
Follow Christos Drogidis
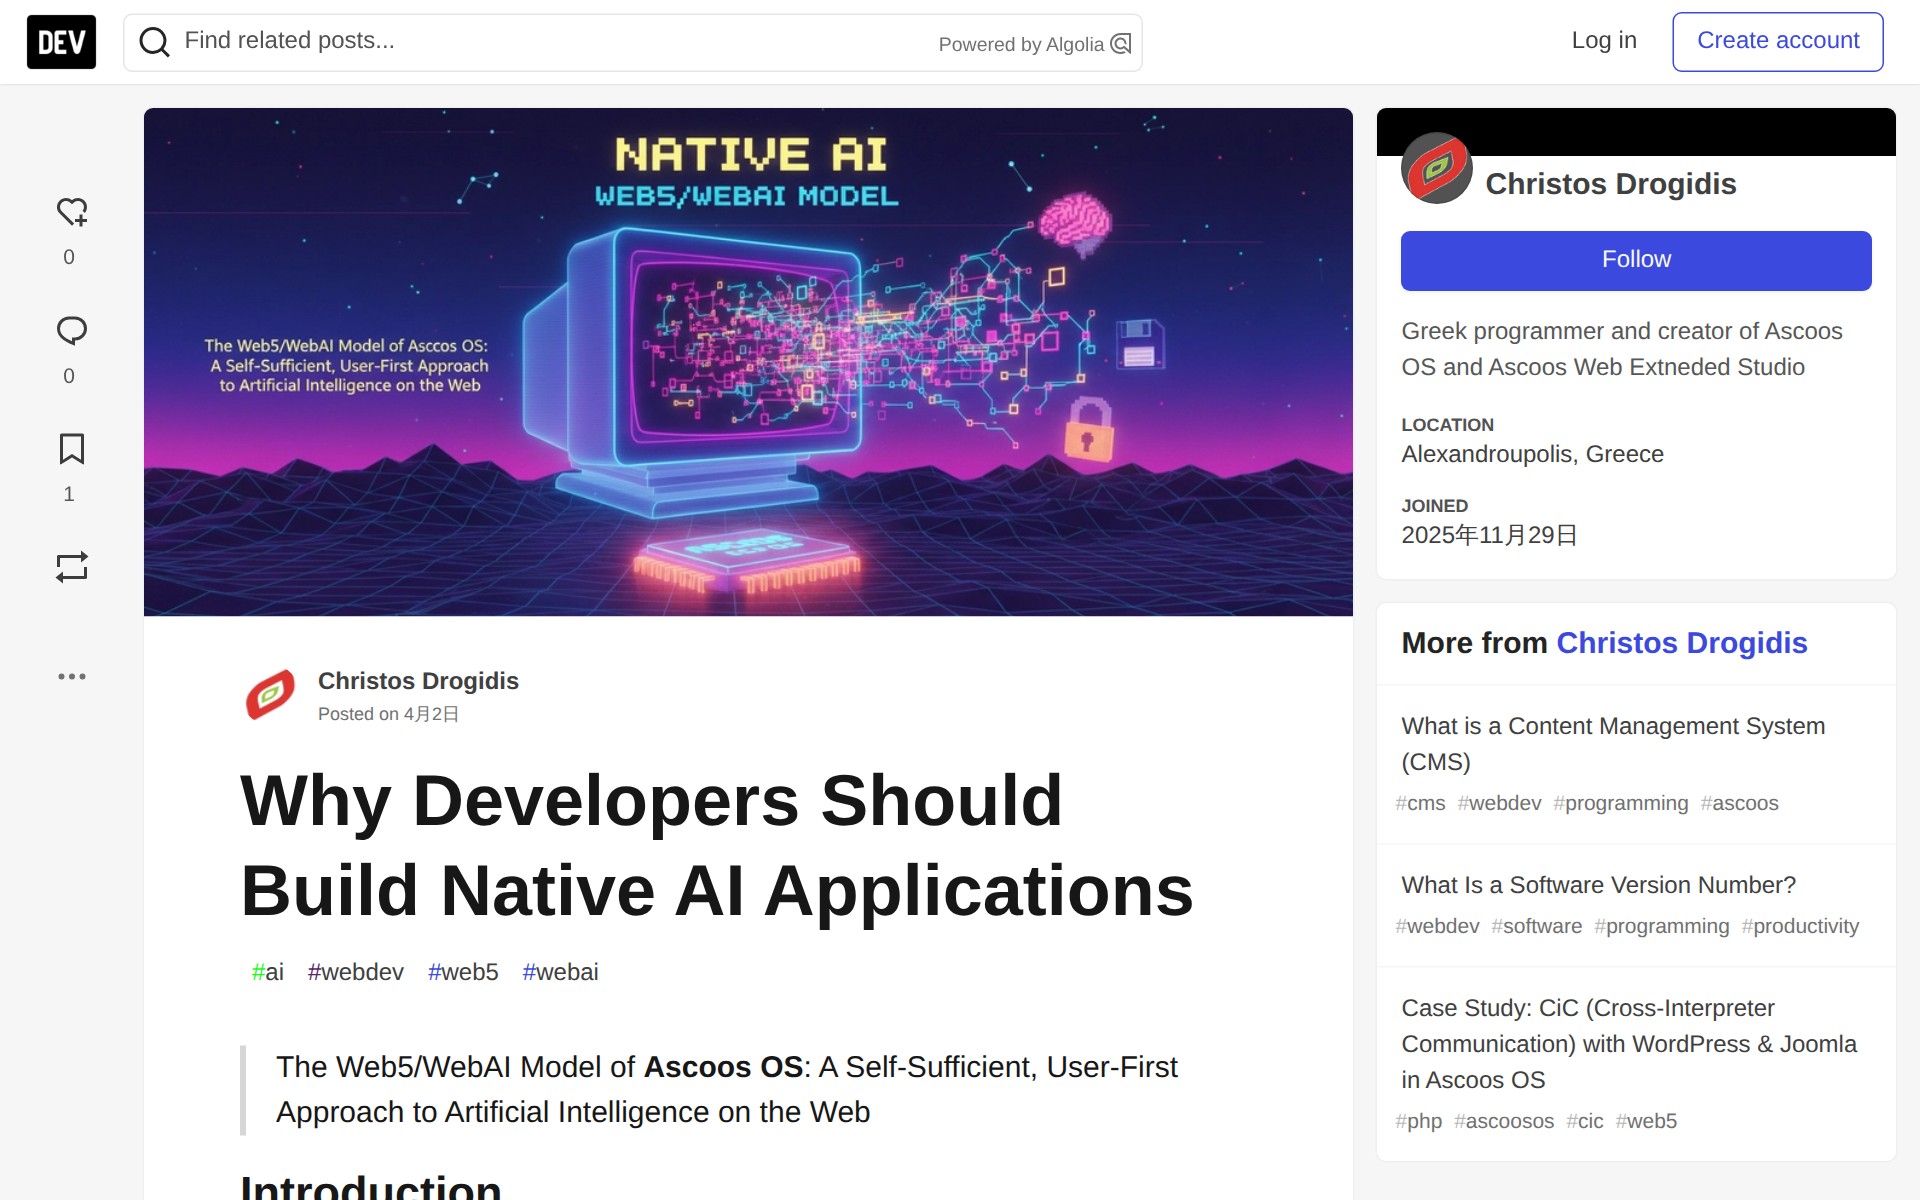(1635, 260)
